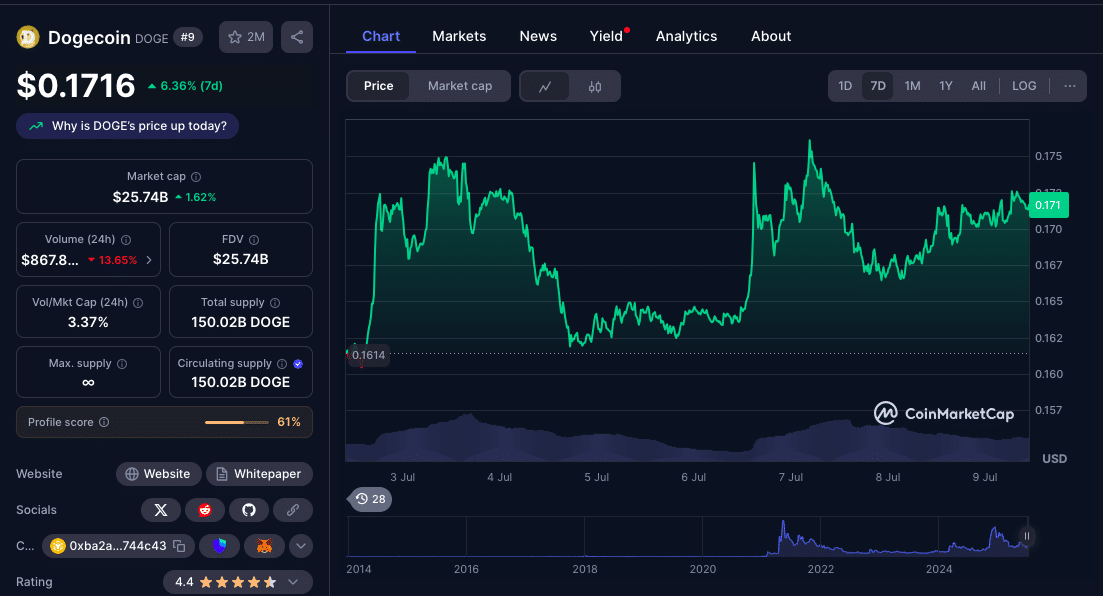Click the historical mini chart timeline
The image size is (1103, 596).
688,537
